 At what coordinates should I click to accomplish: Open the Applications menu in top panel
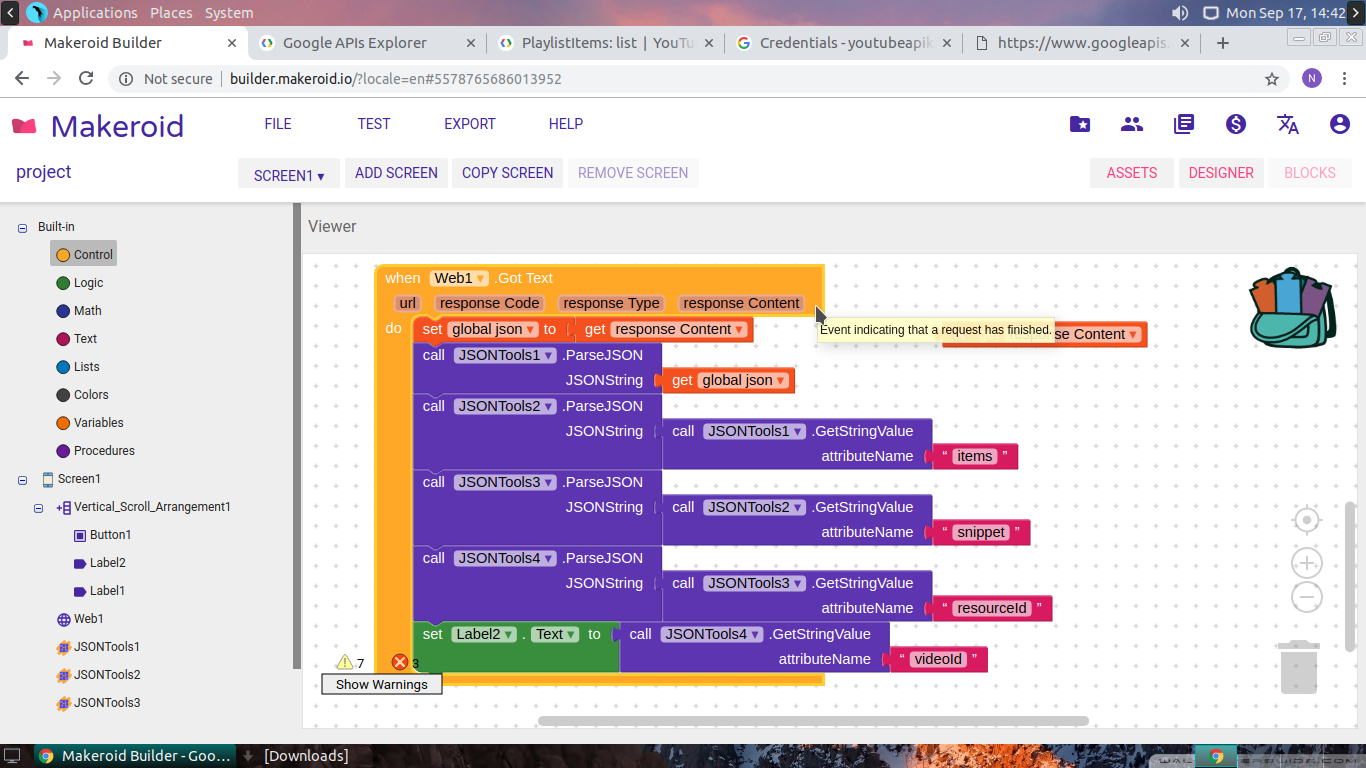[95, 13]
